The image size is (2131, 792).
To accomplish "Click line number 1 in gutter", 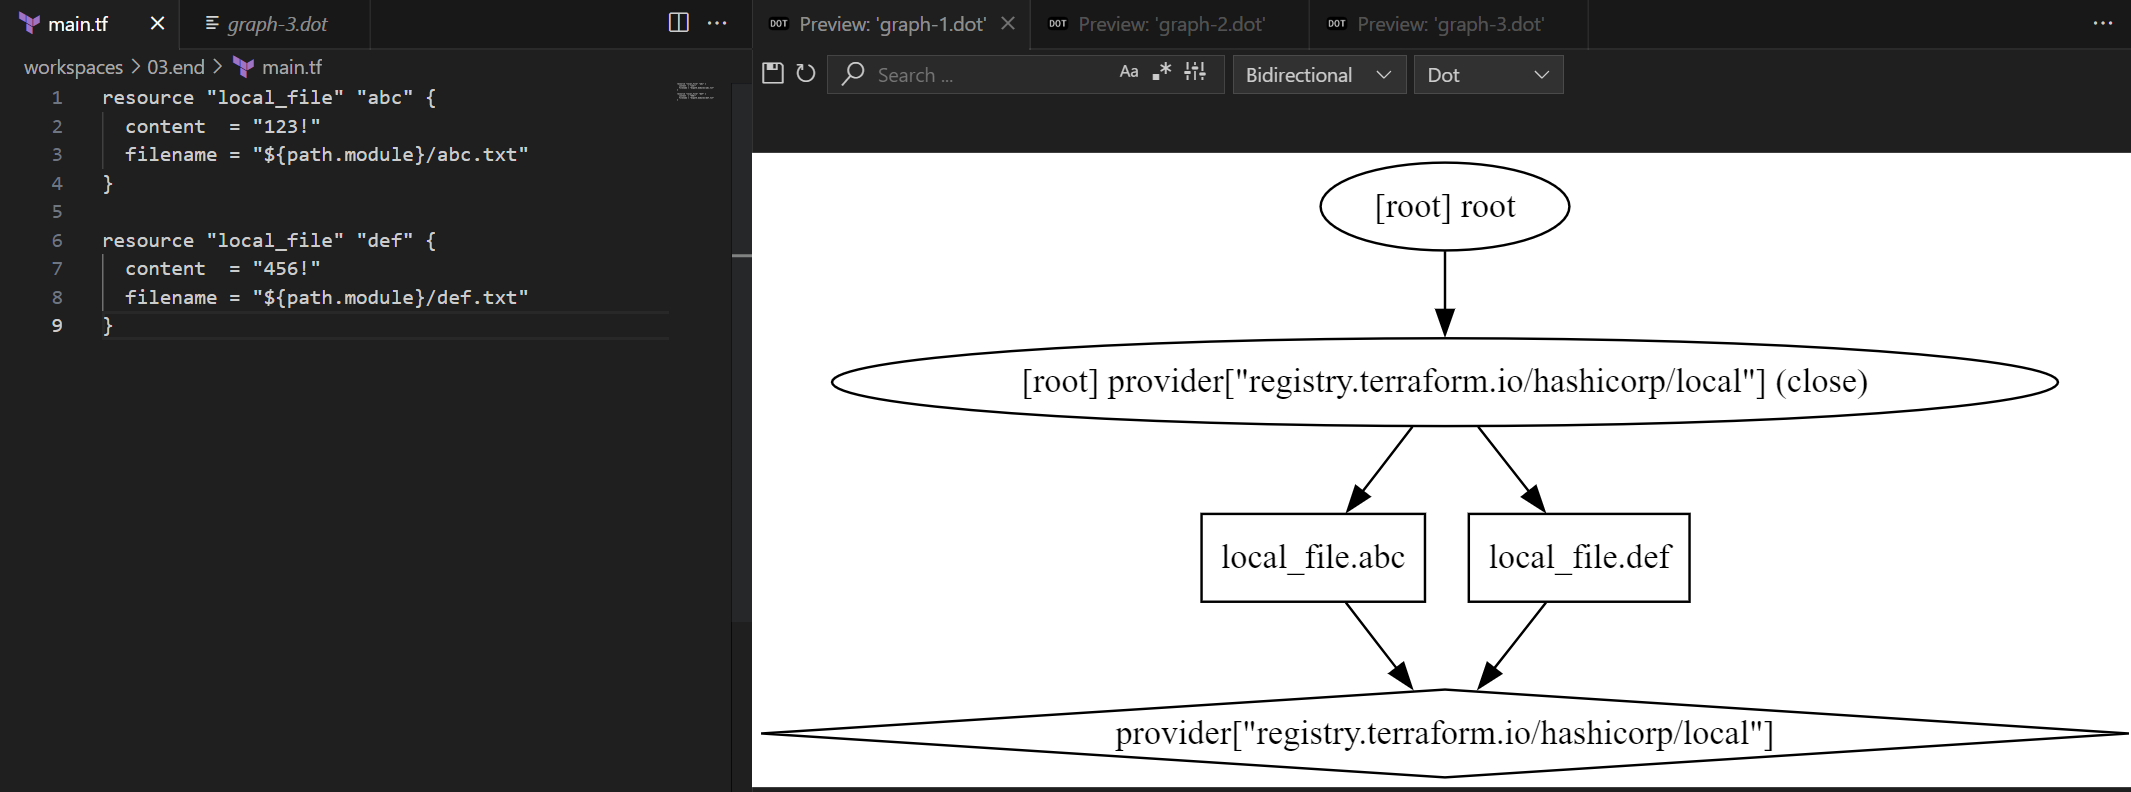I will [x=57, y=98].
